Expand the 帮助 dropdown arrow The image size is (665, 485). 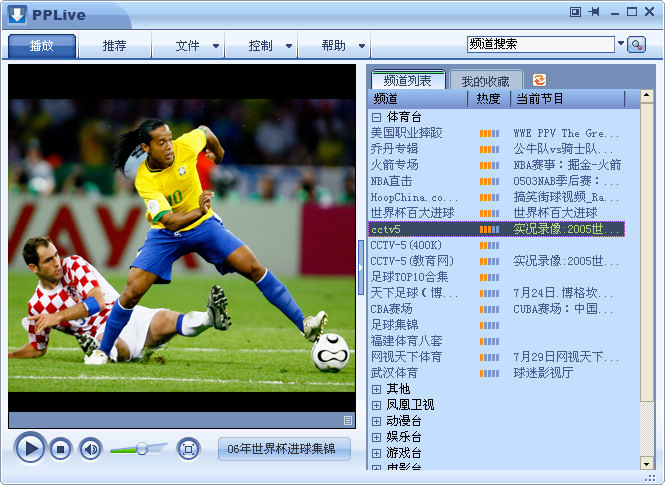click(362, 46)
